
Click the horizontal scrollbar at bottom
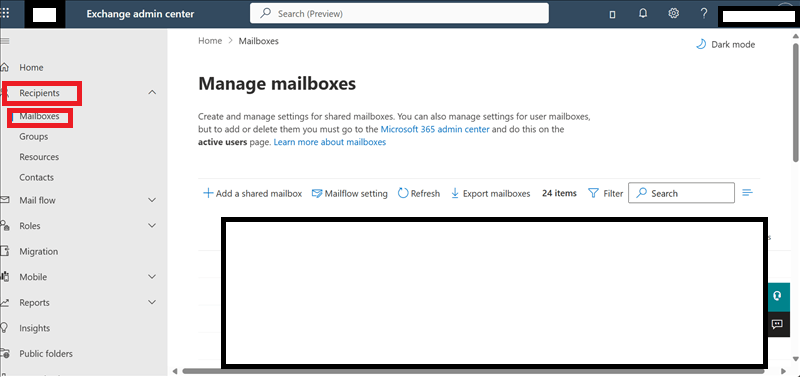(x=473, y=371)
